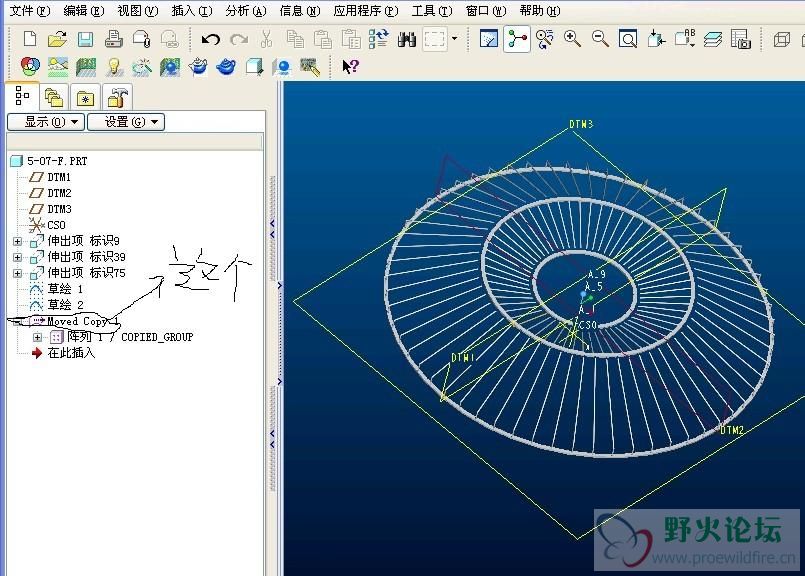Viewport: 805px width, 576px height.
Task: Switch to the Connections hammer tab
Action: tap(117, 97)
